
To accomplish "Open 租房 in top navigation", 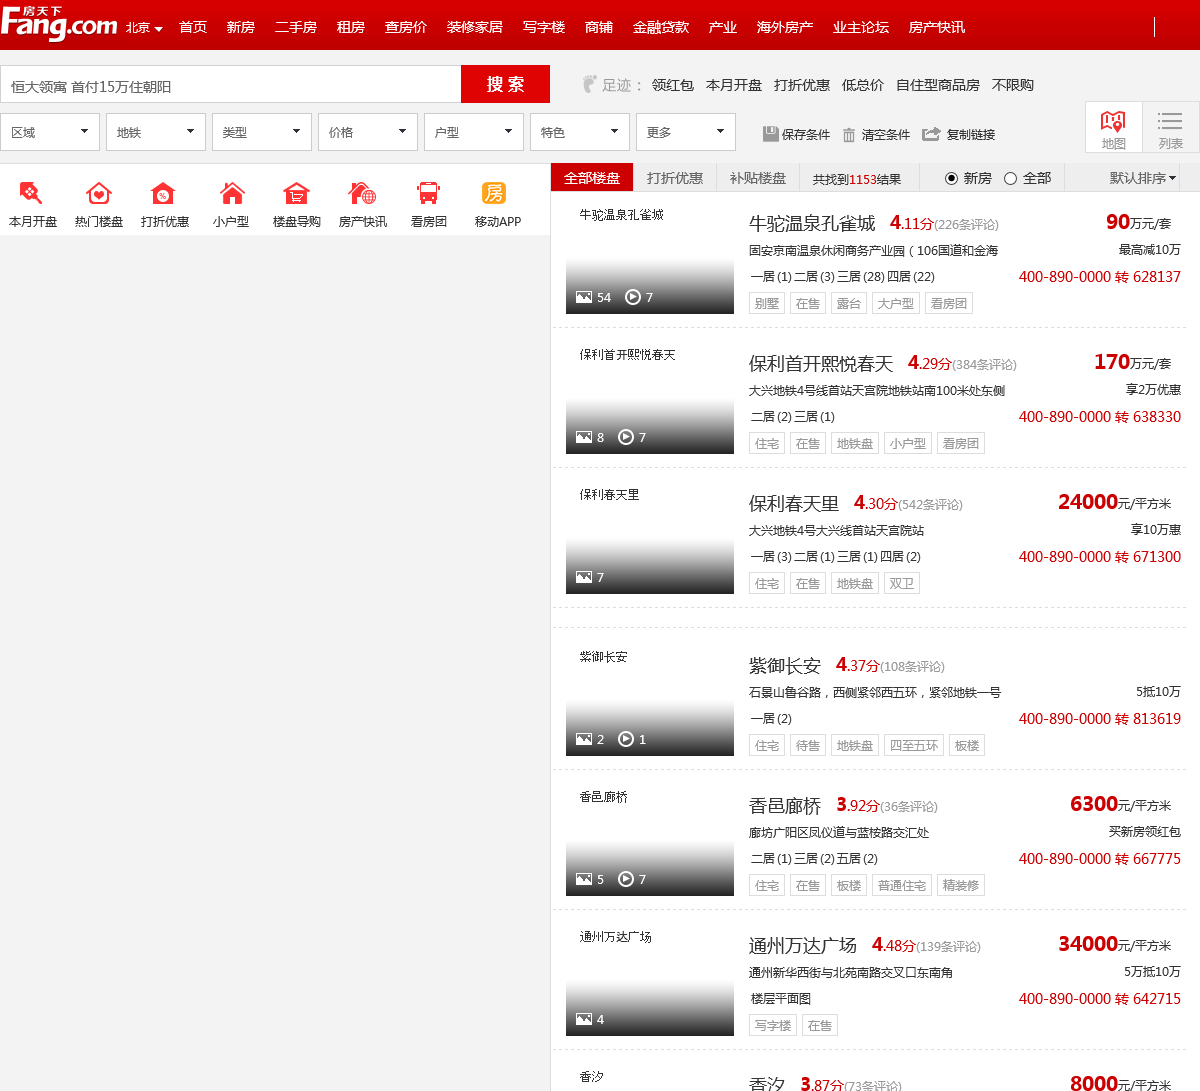I will [351, 27].
